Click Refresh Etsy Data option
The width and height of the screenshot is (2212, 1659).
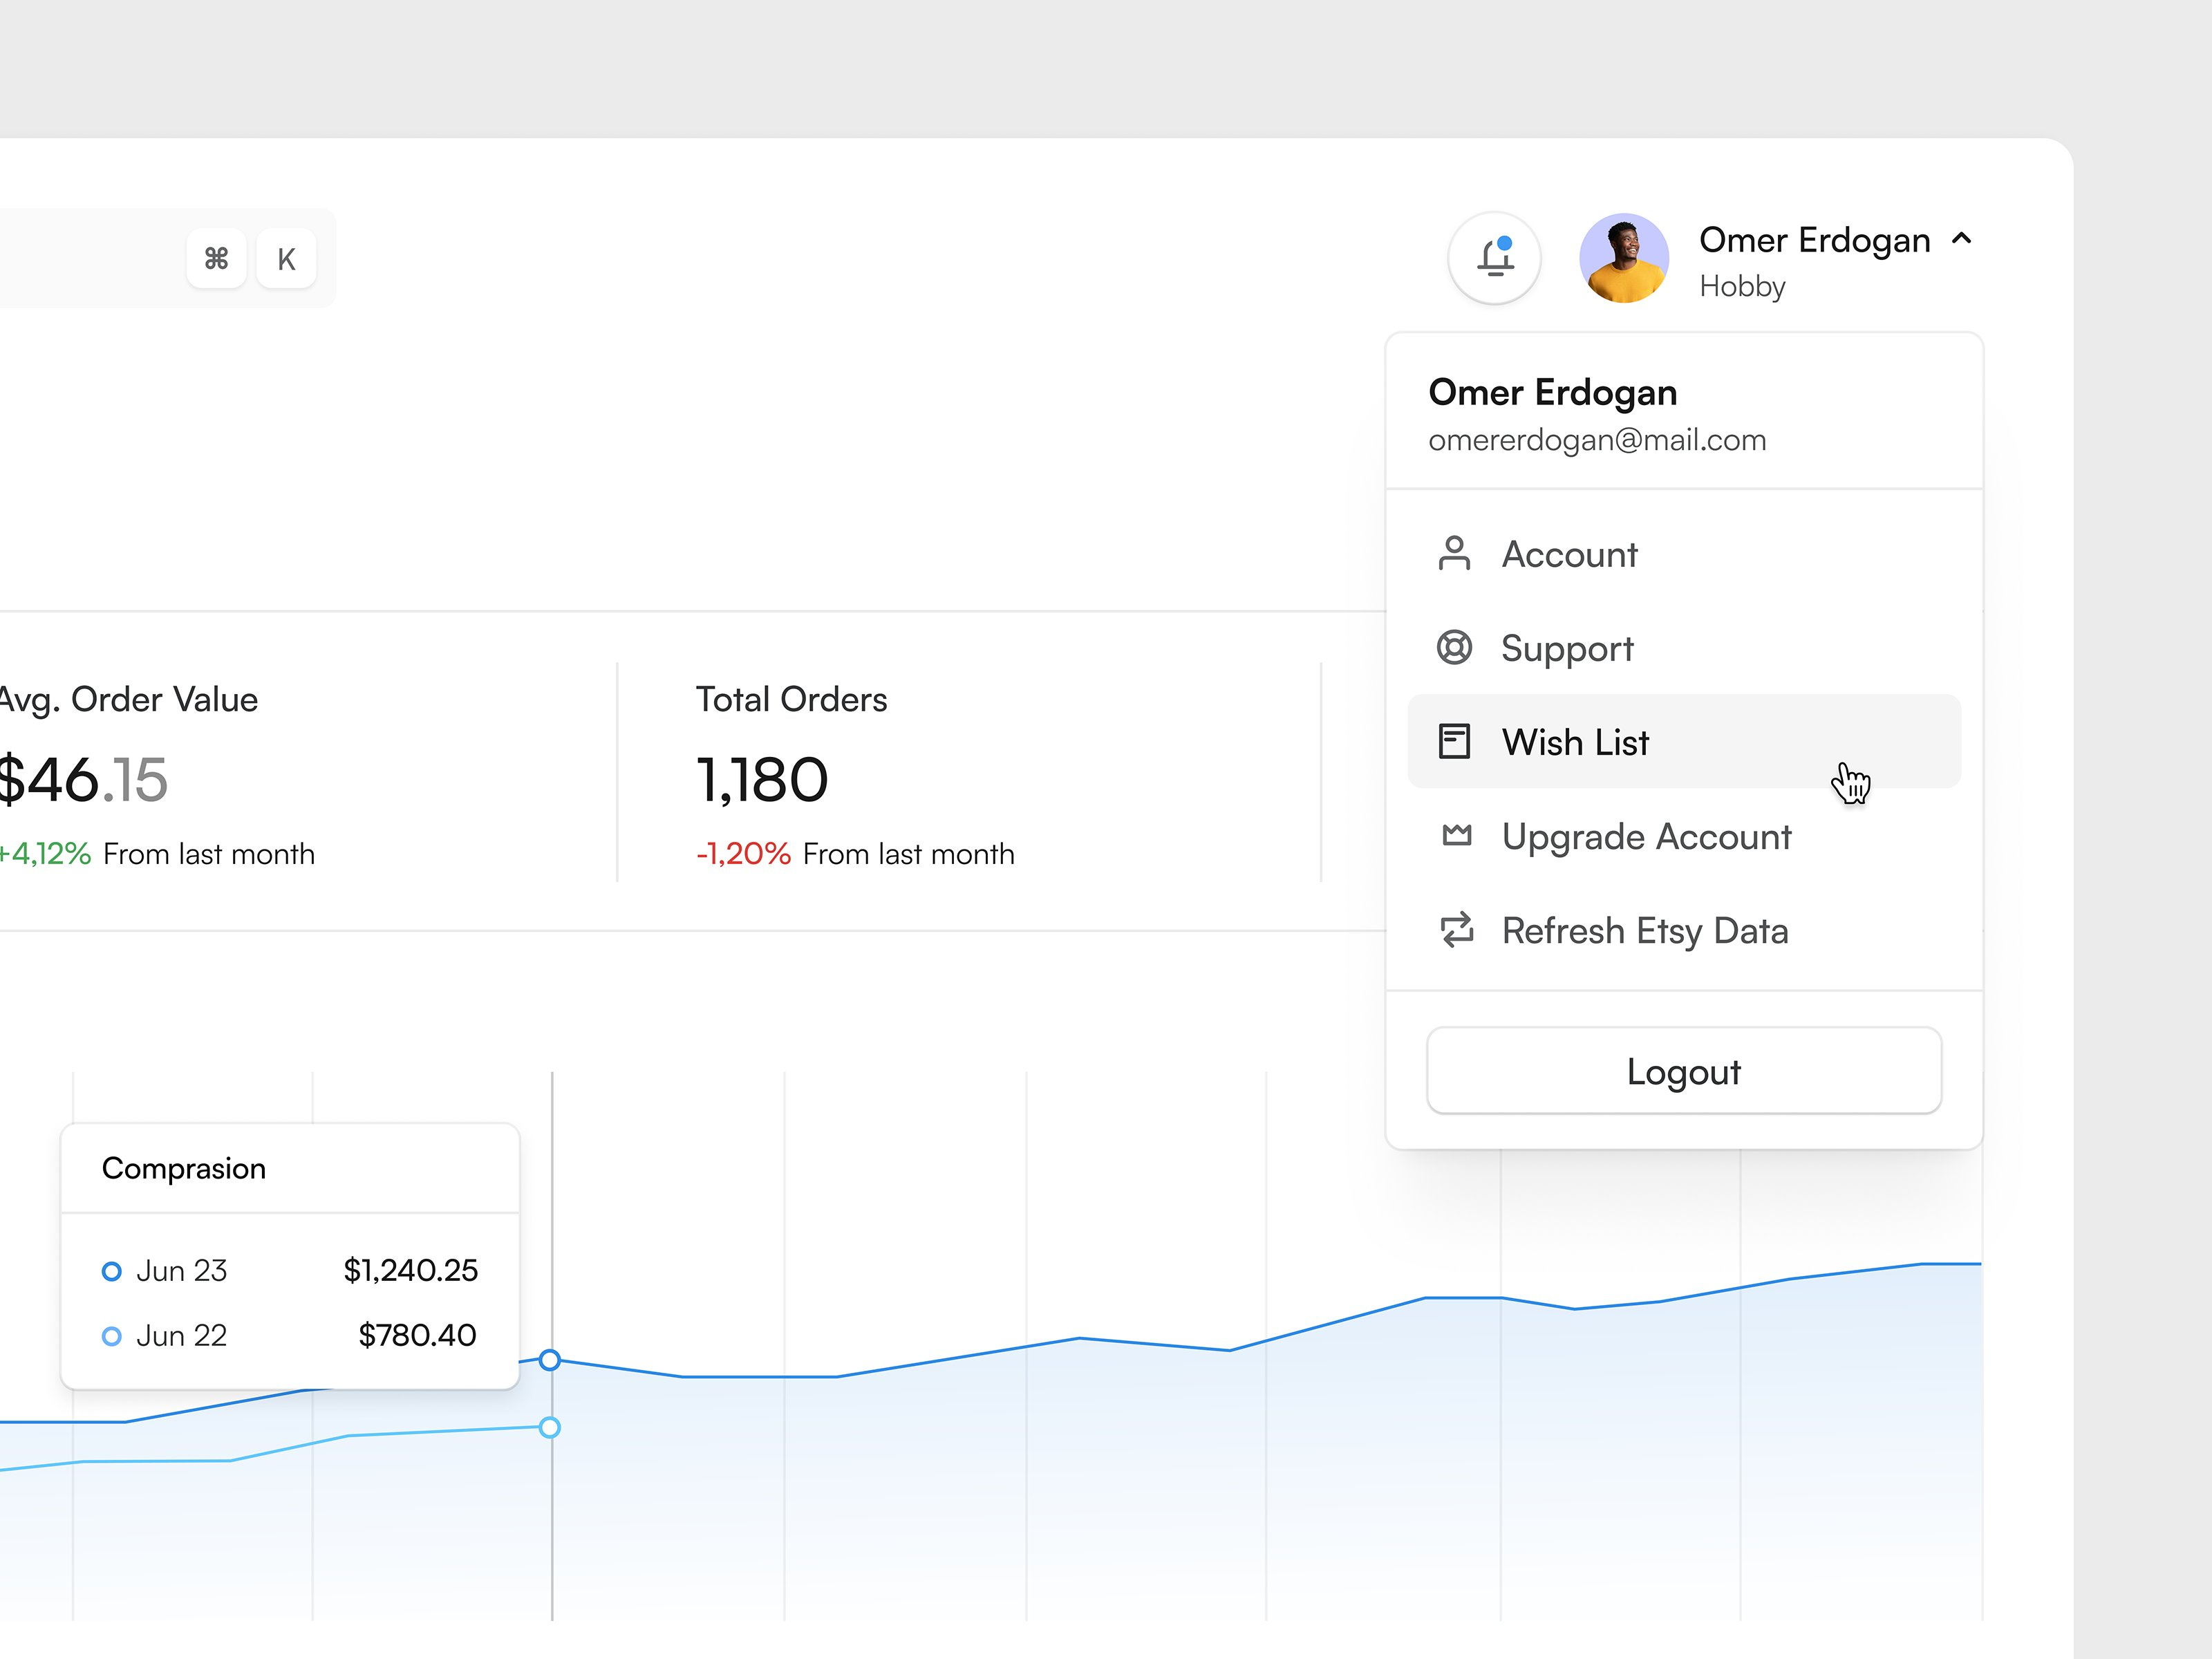1644,931
